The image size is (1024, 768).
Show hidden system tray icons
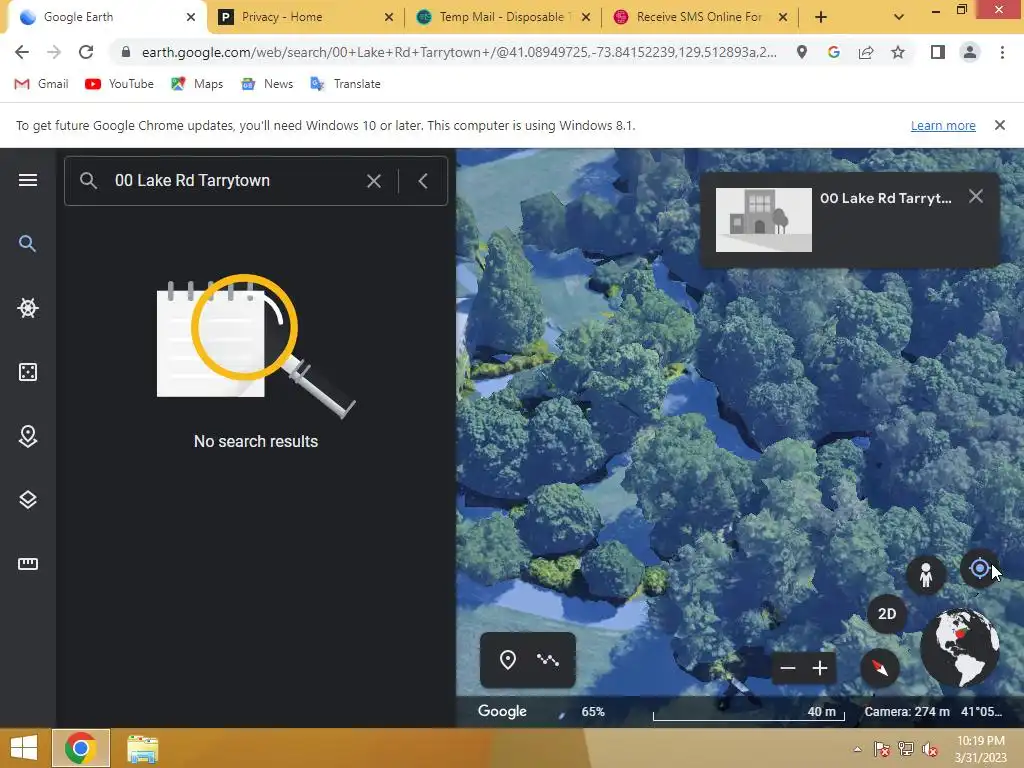(x=857, y=749)
